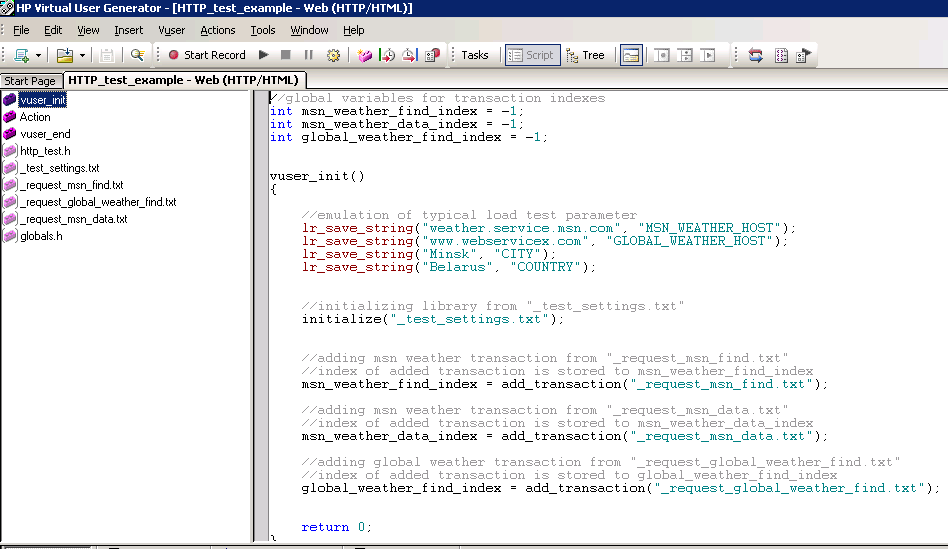
Task: Open the Help menu
Action: pyautogui.click(x=354, y=30)
